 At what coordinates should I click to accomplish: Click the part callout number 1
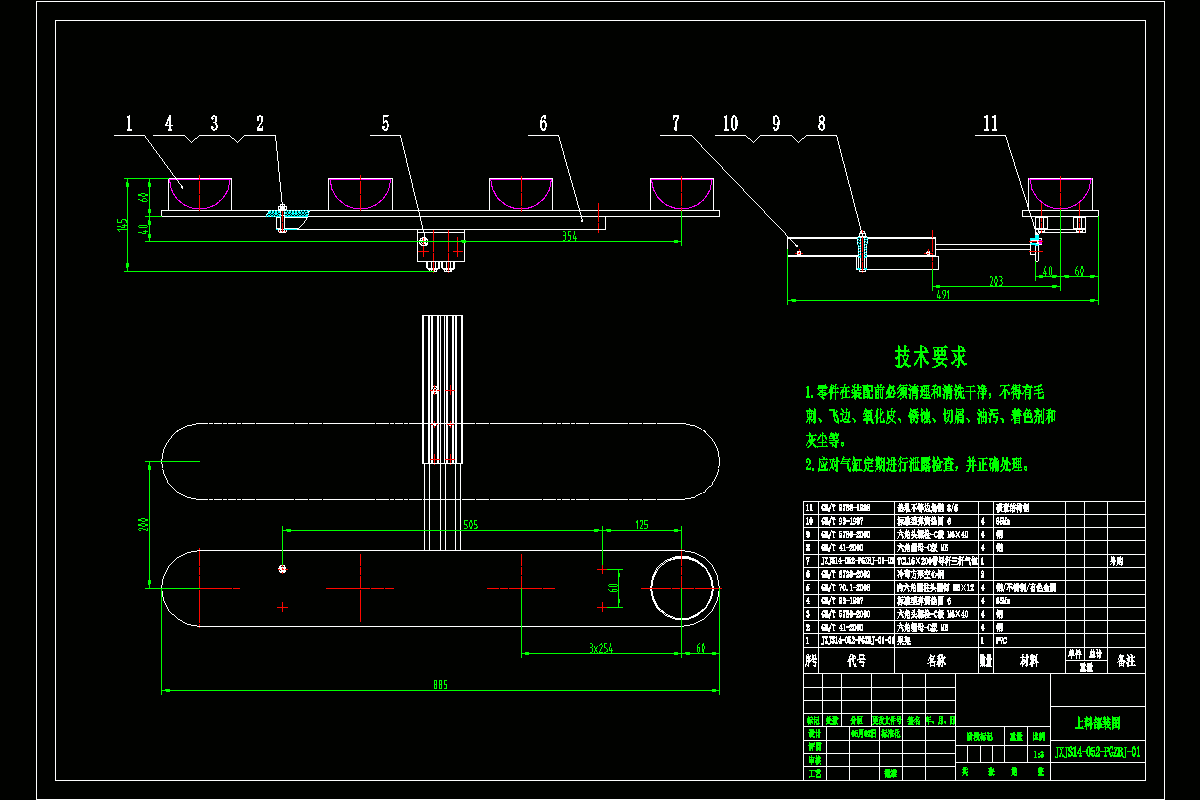[x=129, y=124]
